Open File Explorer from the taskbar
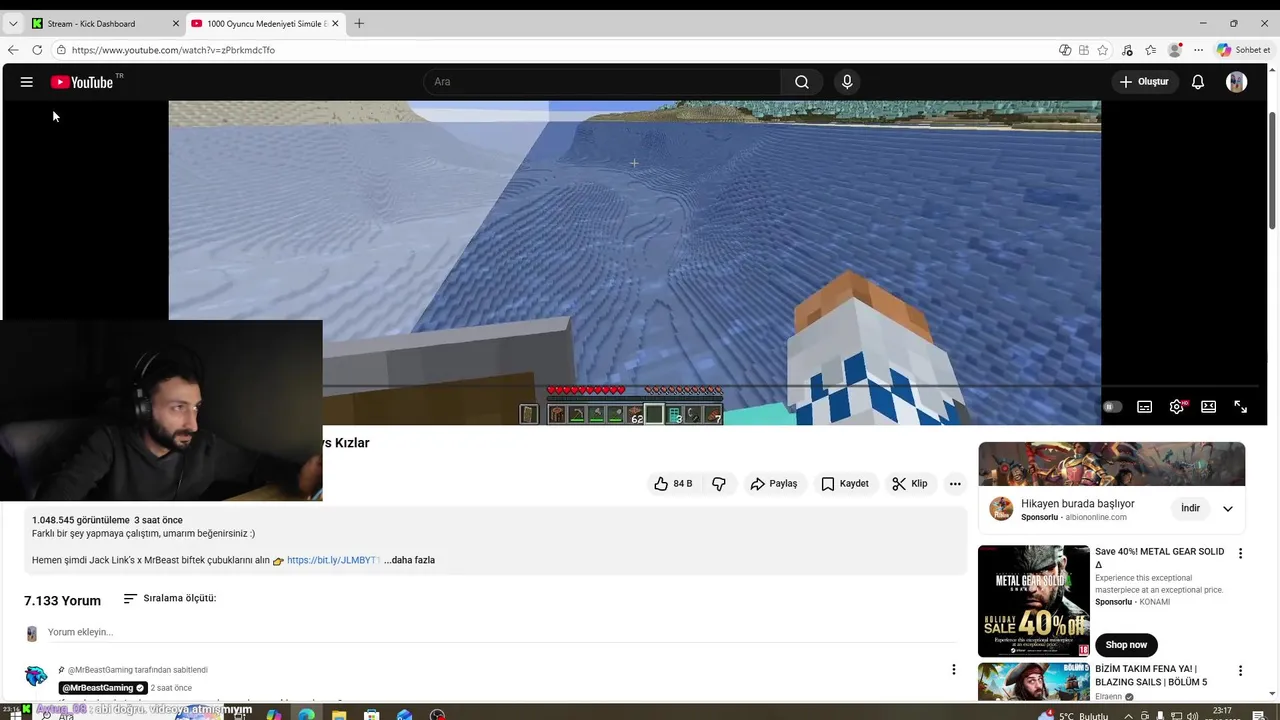The width and height of the screenshot is (1280, 720). (x=339, y=715)
